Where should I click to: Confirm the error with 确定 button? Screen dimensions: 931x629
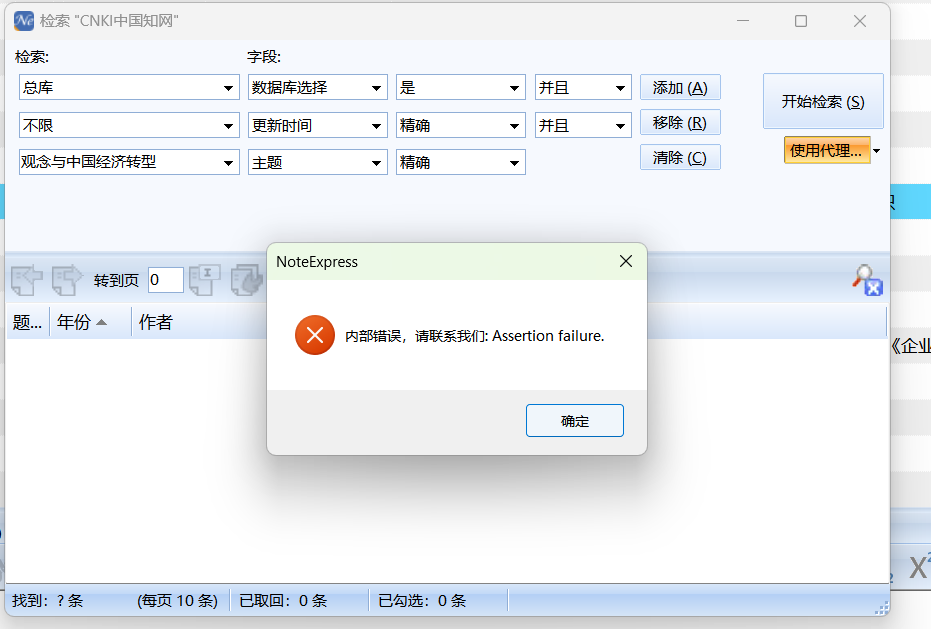[x=575, y=421]
